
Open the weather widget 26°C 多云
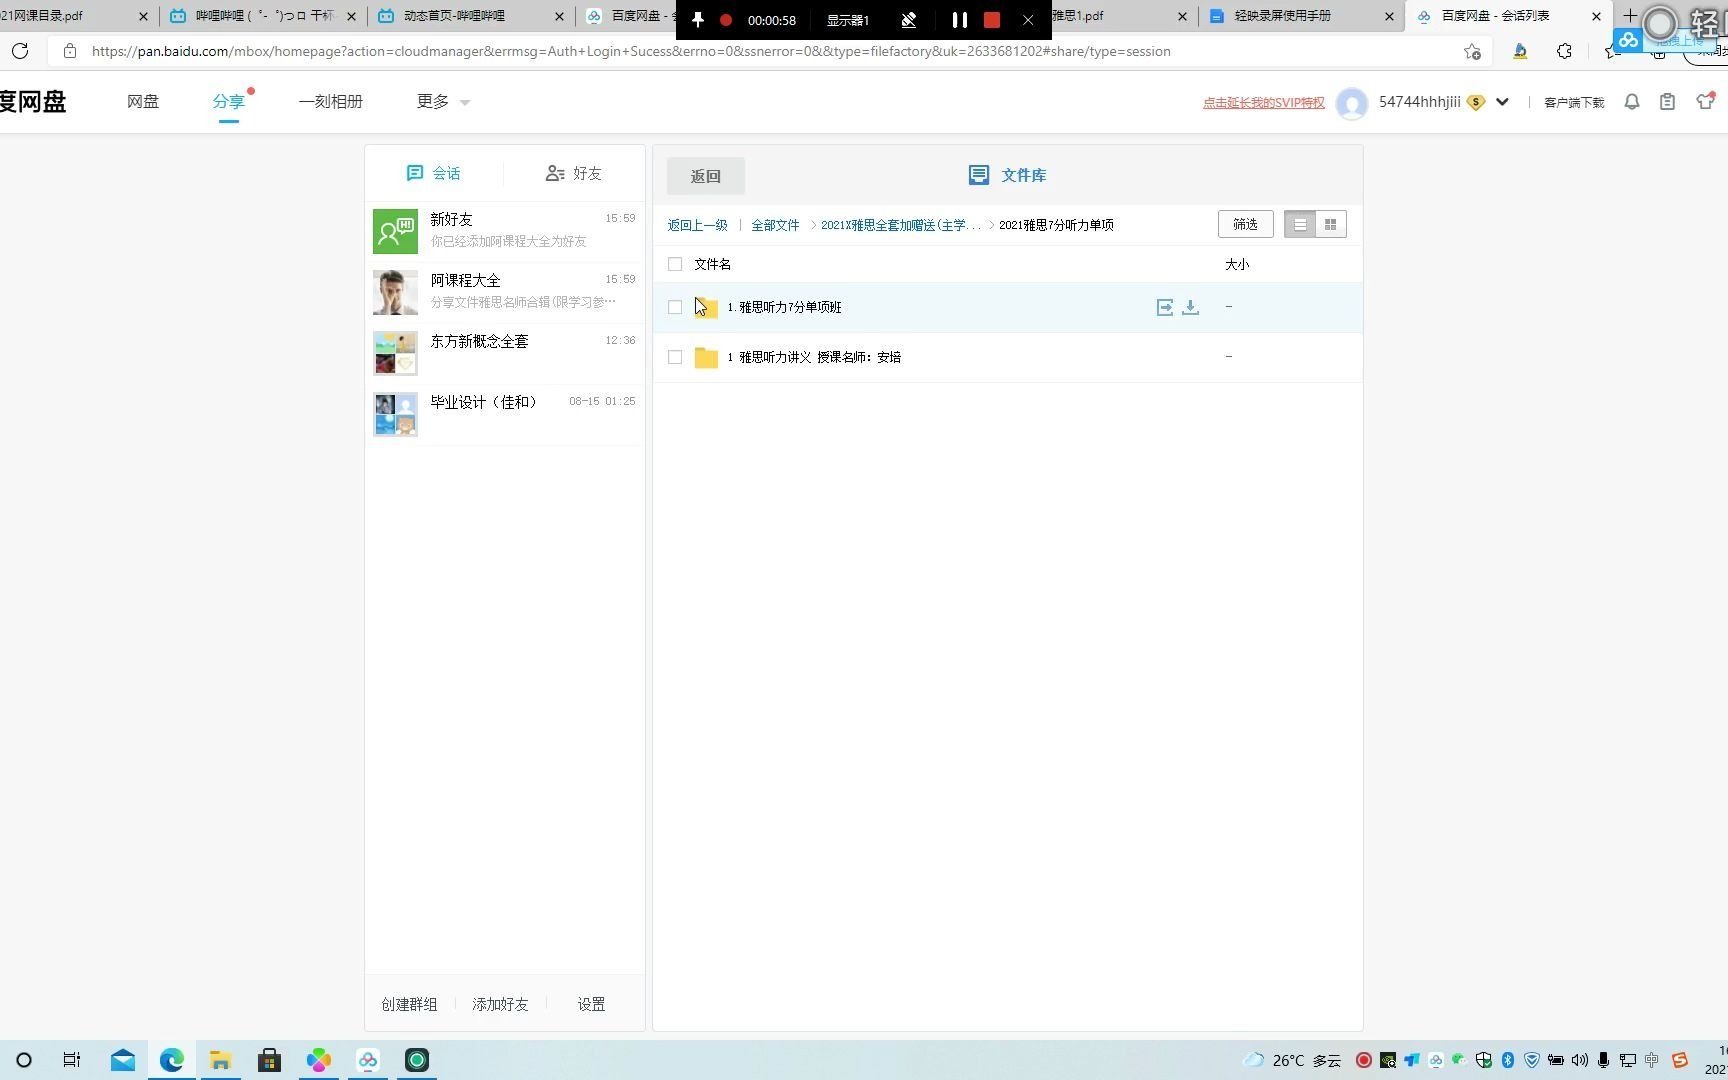[x=1291, y=1060]
